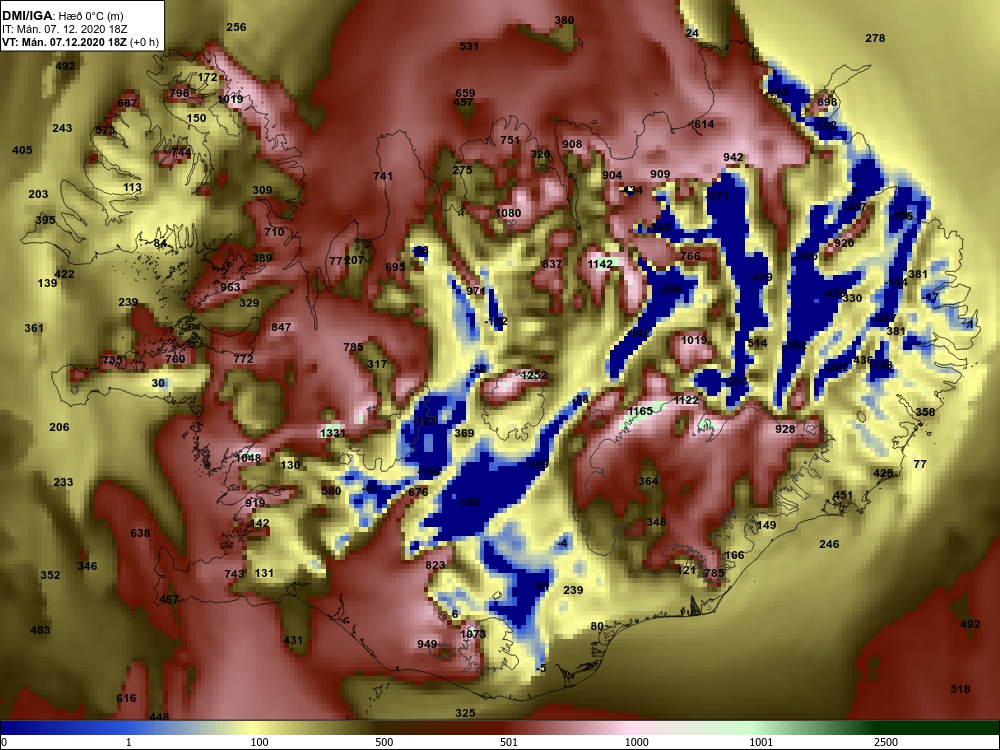
Task: Click the map value '743'
Action: pos(235,574)
